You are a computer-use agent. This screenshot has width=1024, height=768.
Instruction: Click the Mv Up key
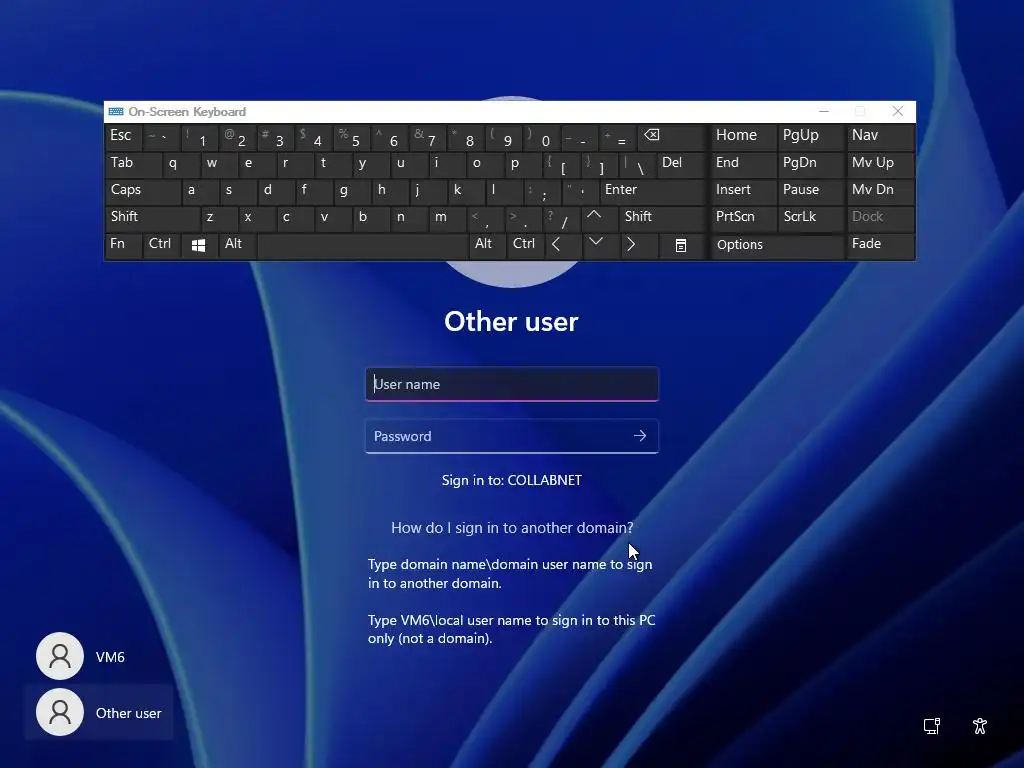point(880,163)
